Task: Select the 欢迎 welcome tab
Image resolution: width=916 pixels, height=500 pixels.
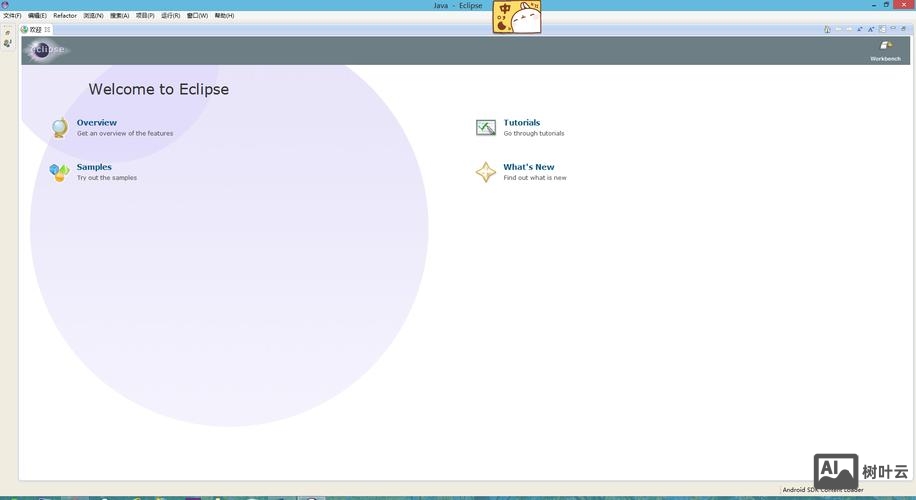Action: click(35, 29)
